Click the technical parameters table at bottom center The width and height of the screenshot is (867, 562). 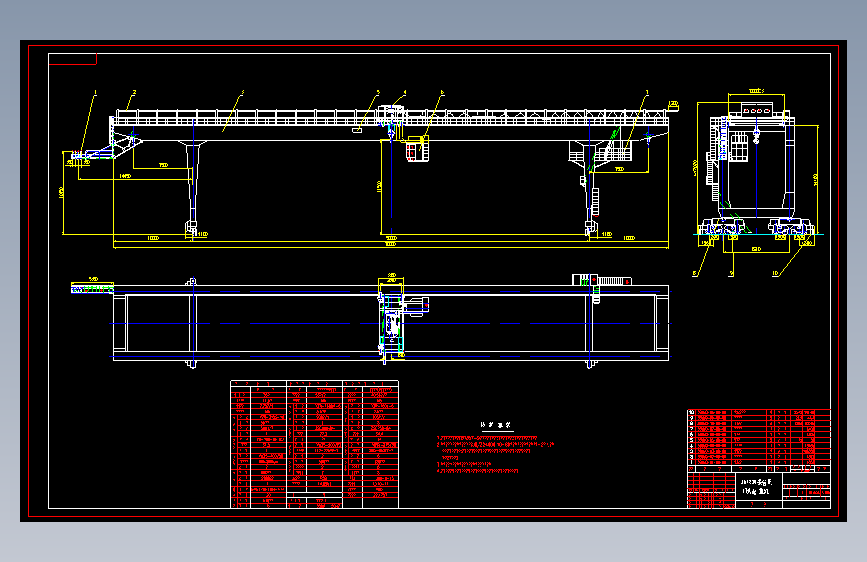pyautogui.click(x=314, y=444)
